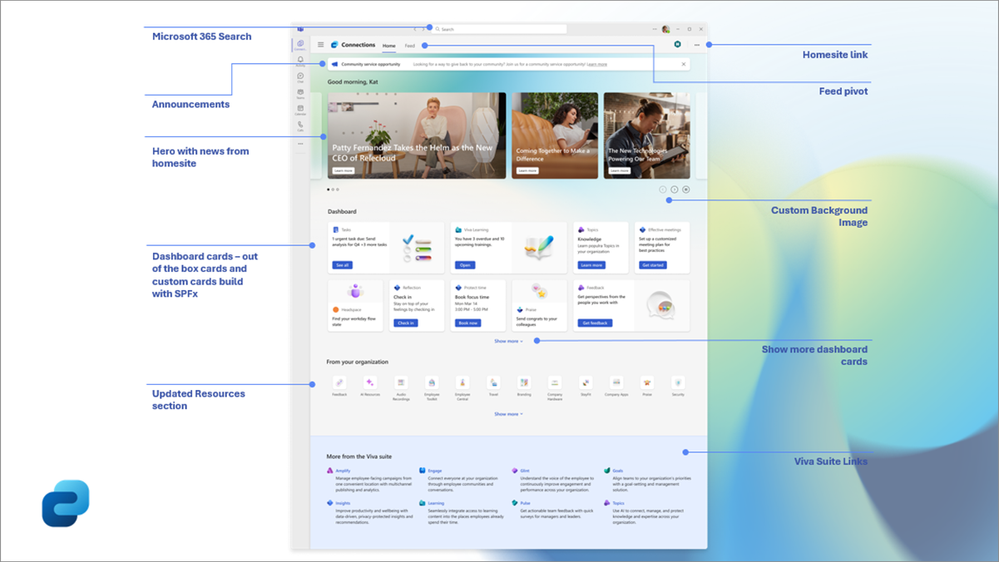This screenshot has height=562, width=999.
Task: Click into the Microsoft 365 Search box
Action: click(x=500, y=29)
